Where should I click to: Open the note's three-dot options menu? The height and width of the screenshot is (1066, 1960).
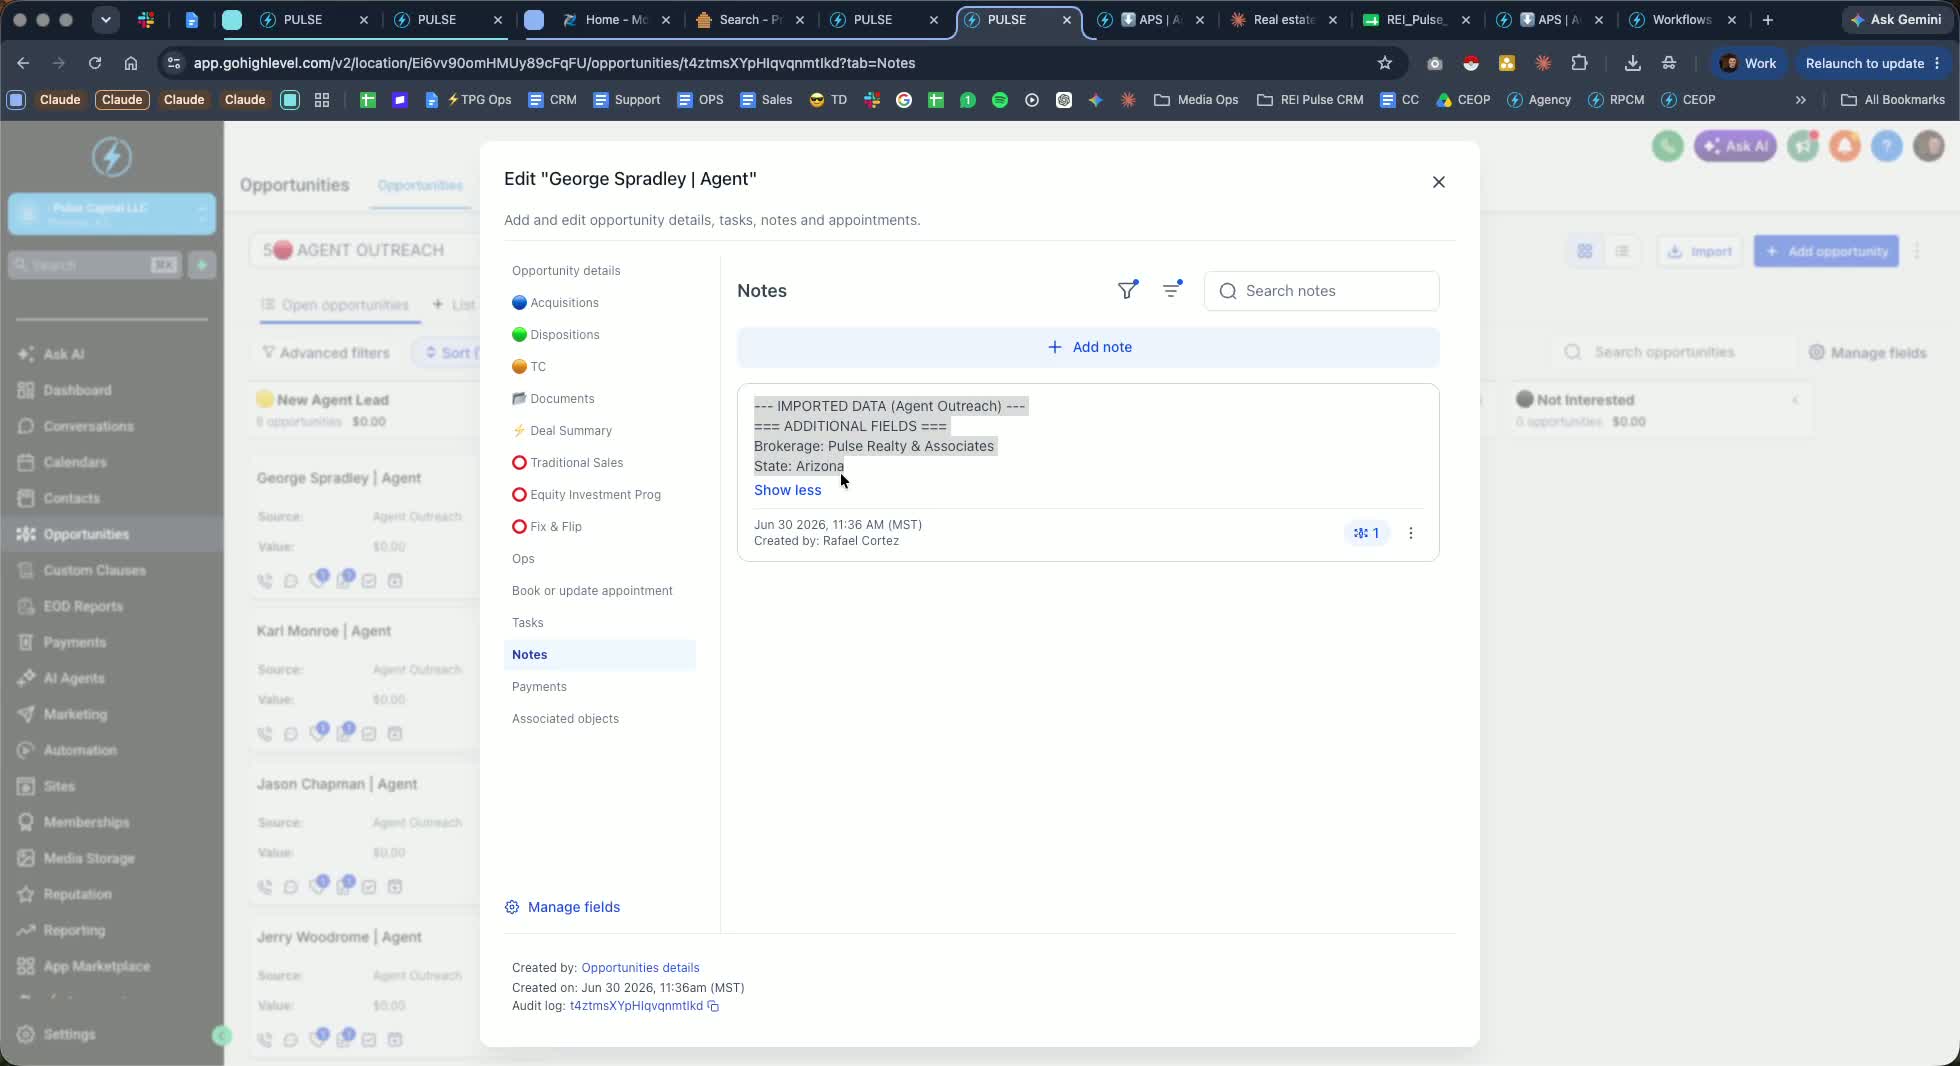1411,533
